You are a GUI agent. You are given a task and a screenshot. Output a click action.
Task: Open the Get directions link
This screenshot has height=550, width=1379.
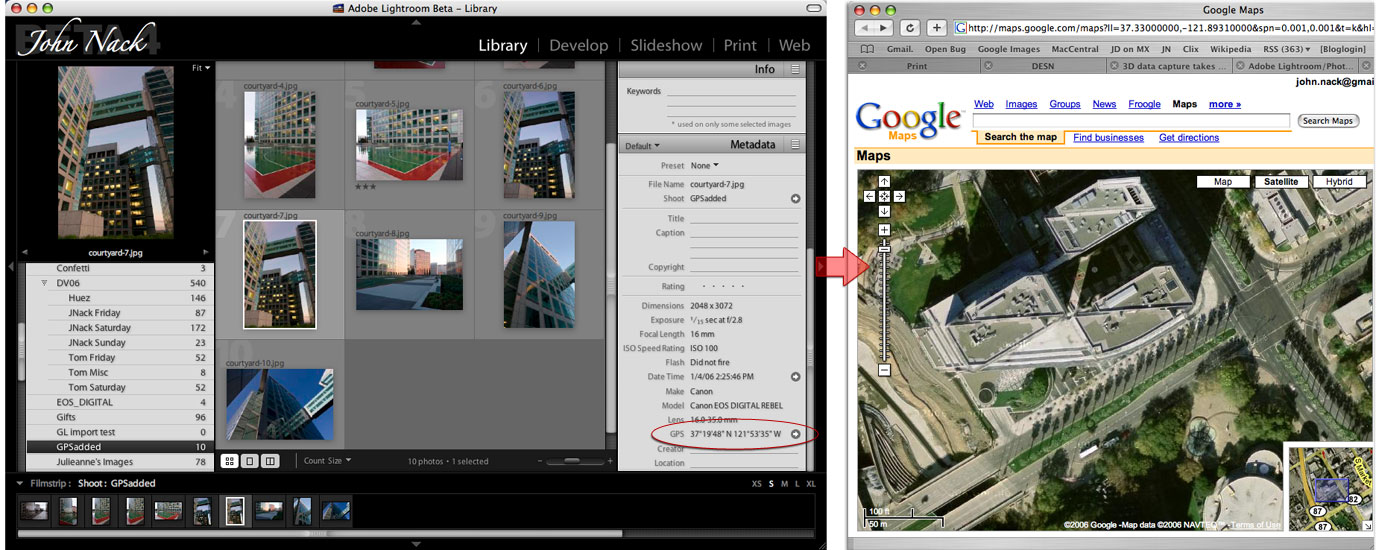point(1189,138)
